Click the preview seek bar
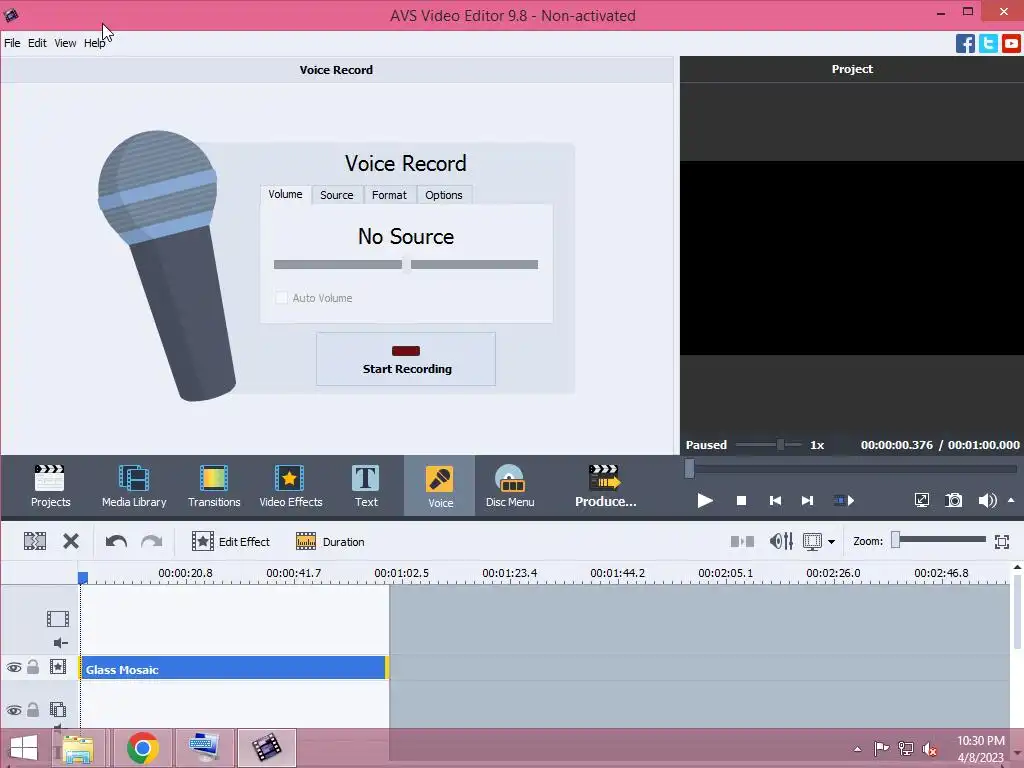1024x768 pixels. (x=852, y=468)
